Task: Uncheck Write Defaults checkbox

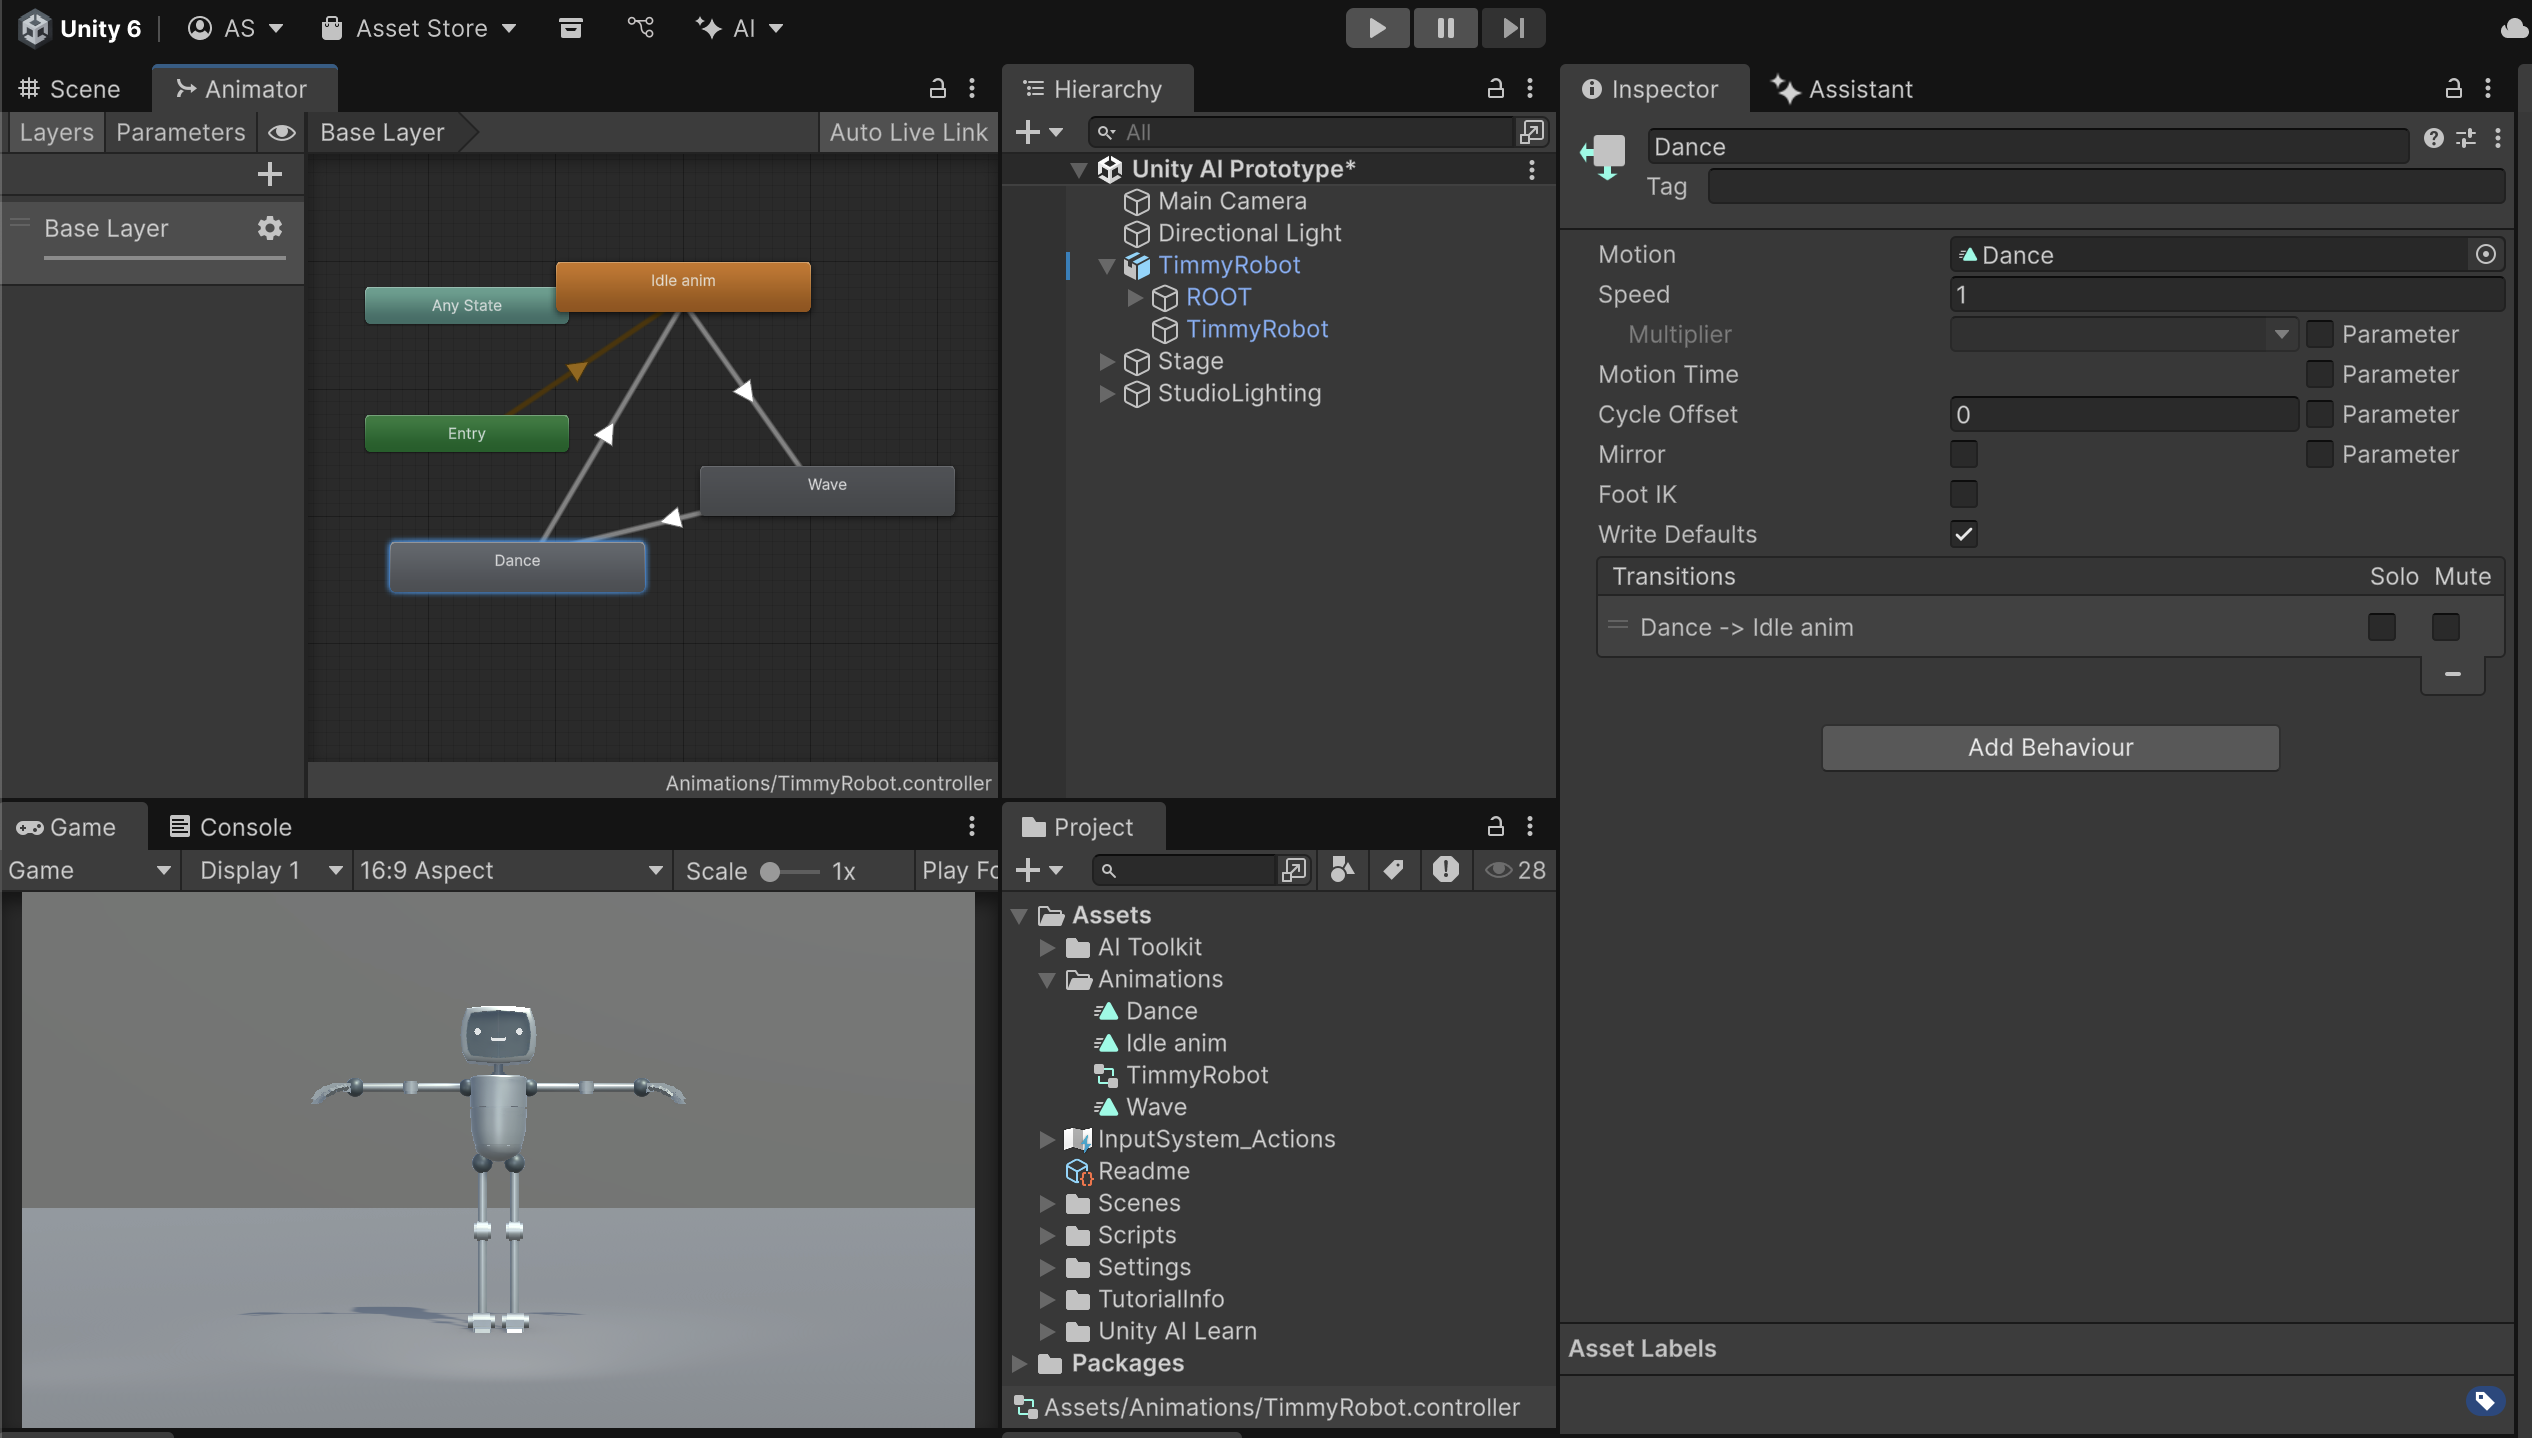Action: pyautogui.click(x=1963, y=534)
